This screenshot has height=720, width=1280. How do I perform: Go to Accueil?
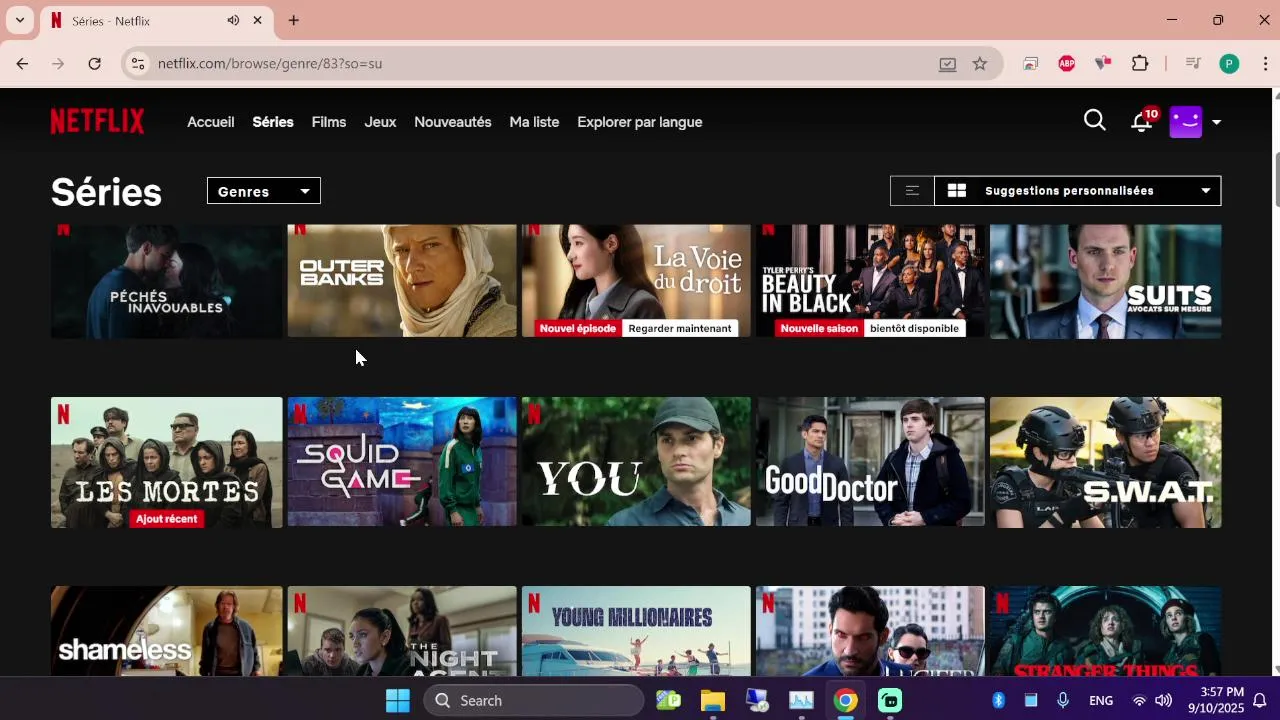211,122
